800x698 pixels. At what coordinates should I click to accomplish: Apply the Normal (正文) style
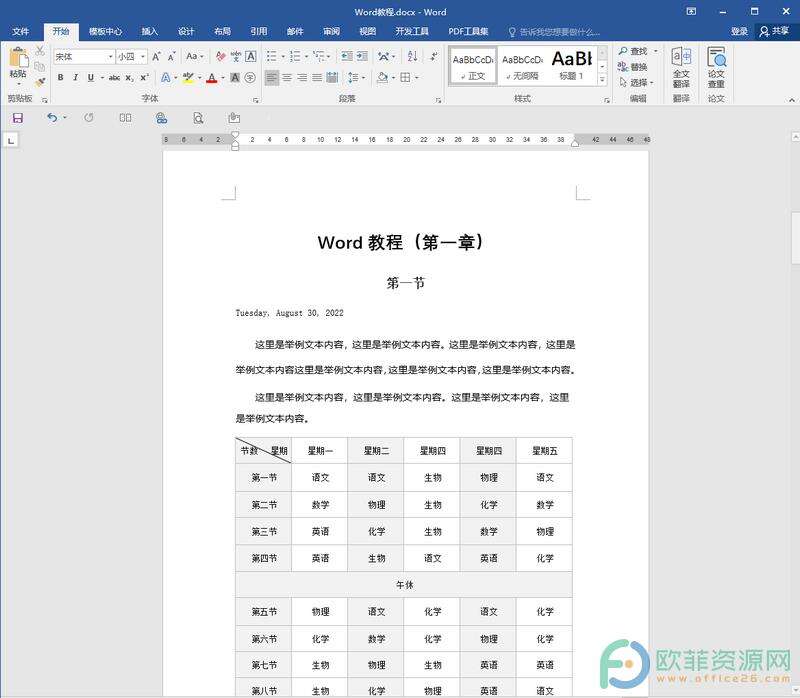click(x=473, y=66)
